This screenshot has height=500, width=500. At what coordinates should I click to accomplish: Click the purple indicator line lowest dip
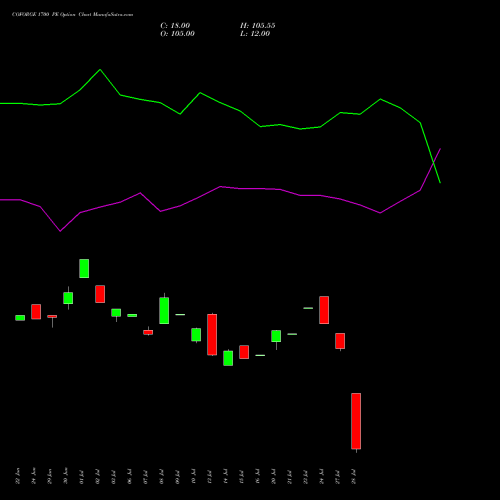click(x=60, y=231)
